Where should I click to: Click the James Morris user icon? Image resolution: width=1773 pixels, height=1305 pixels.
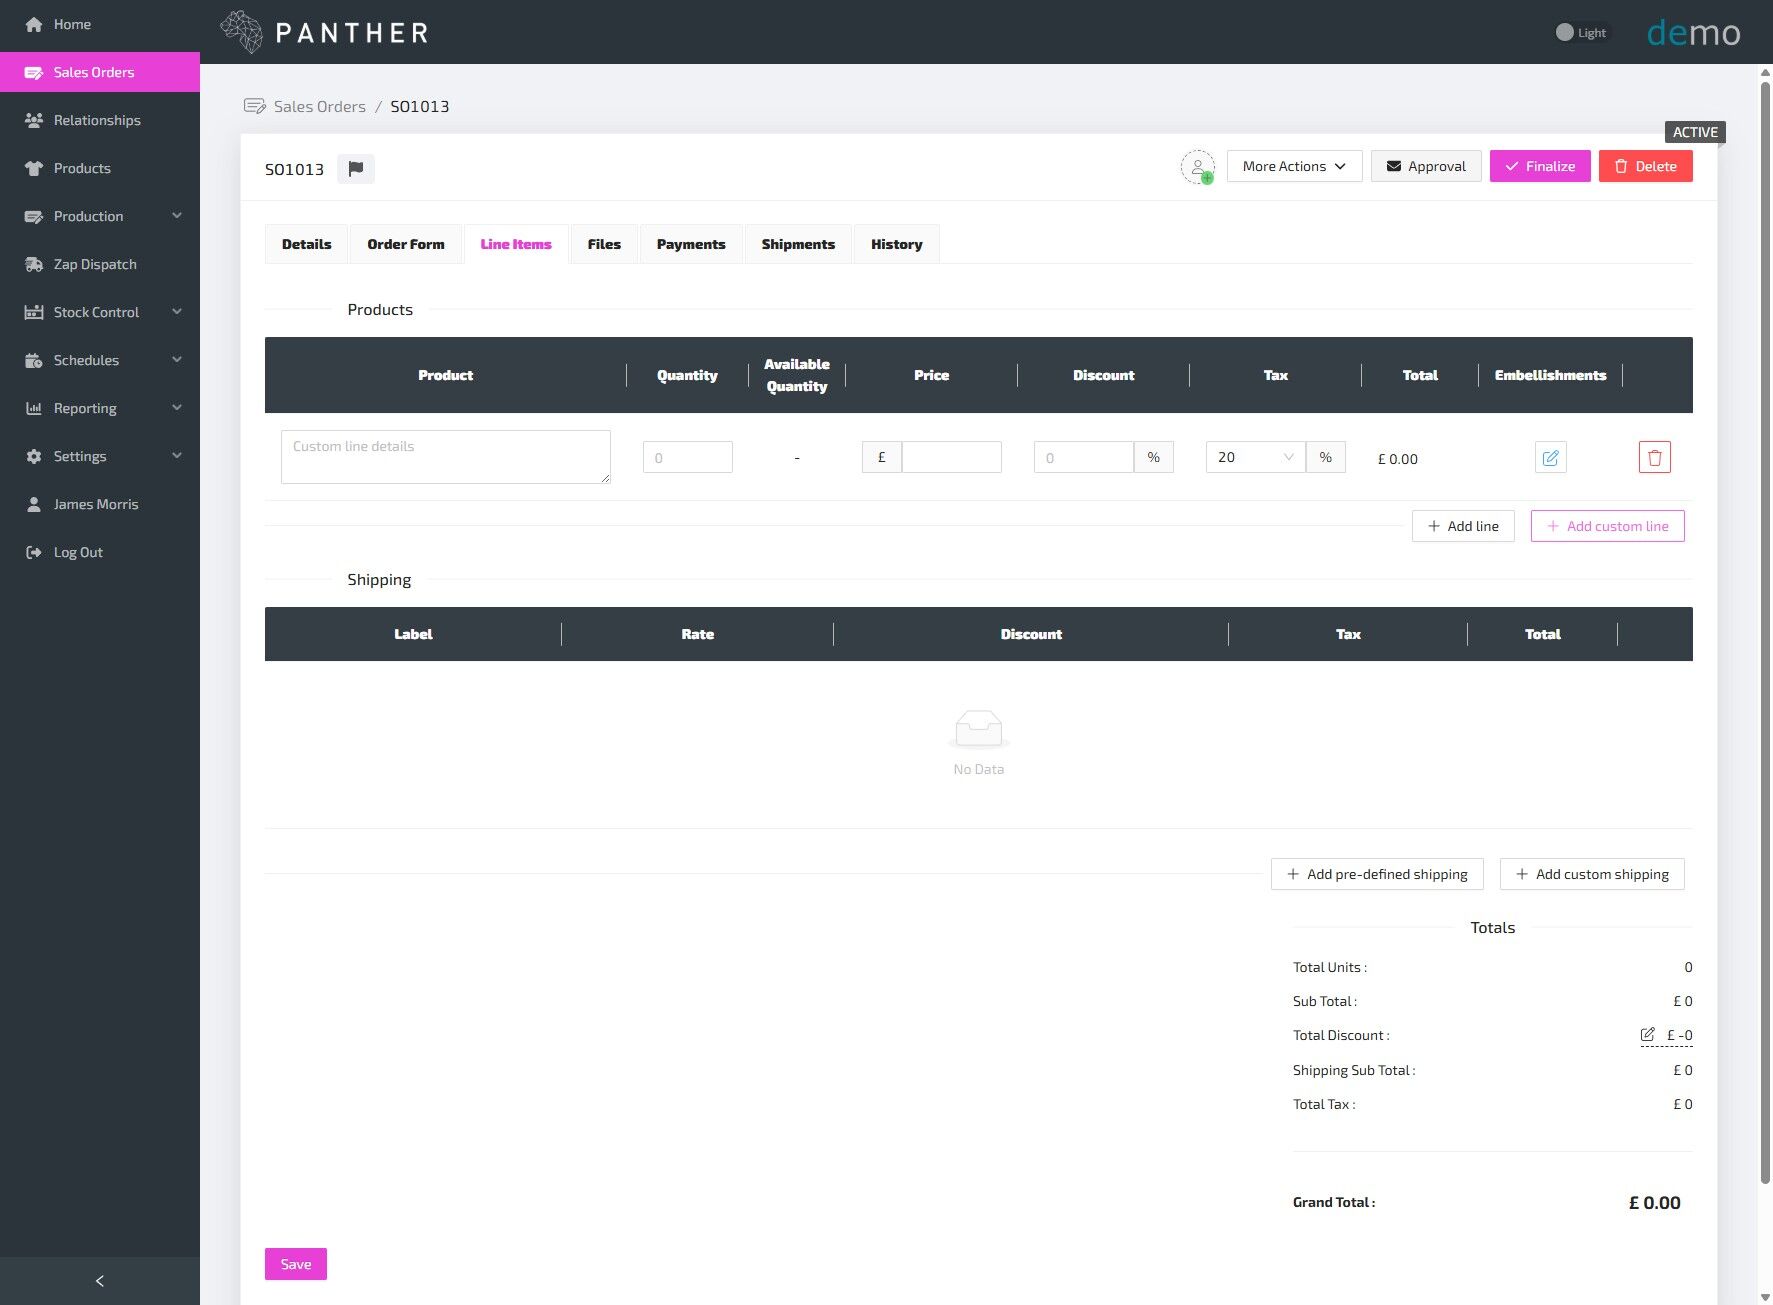tap(34, 504)
